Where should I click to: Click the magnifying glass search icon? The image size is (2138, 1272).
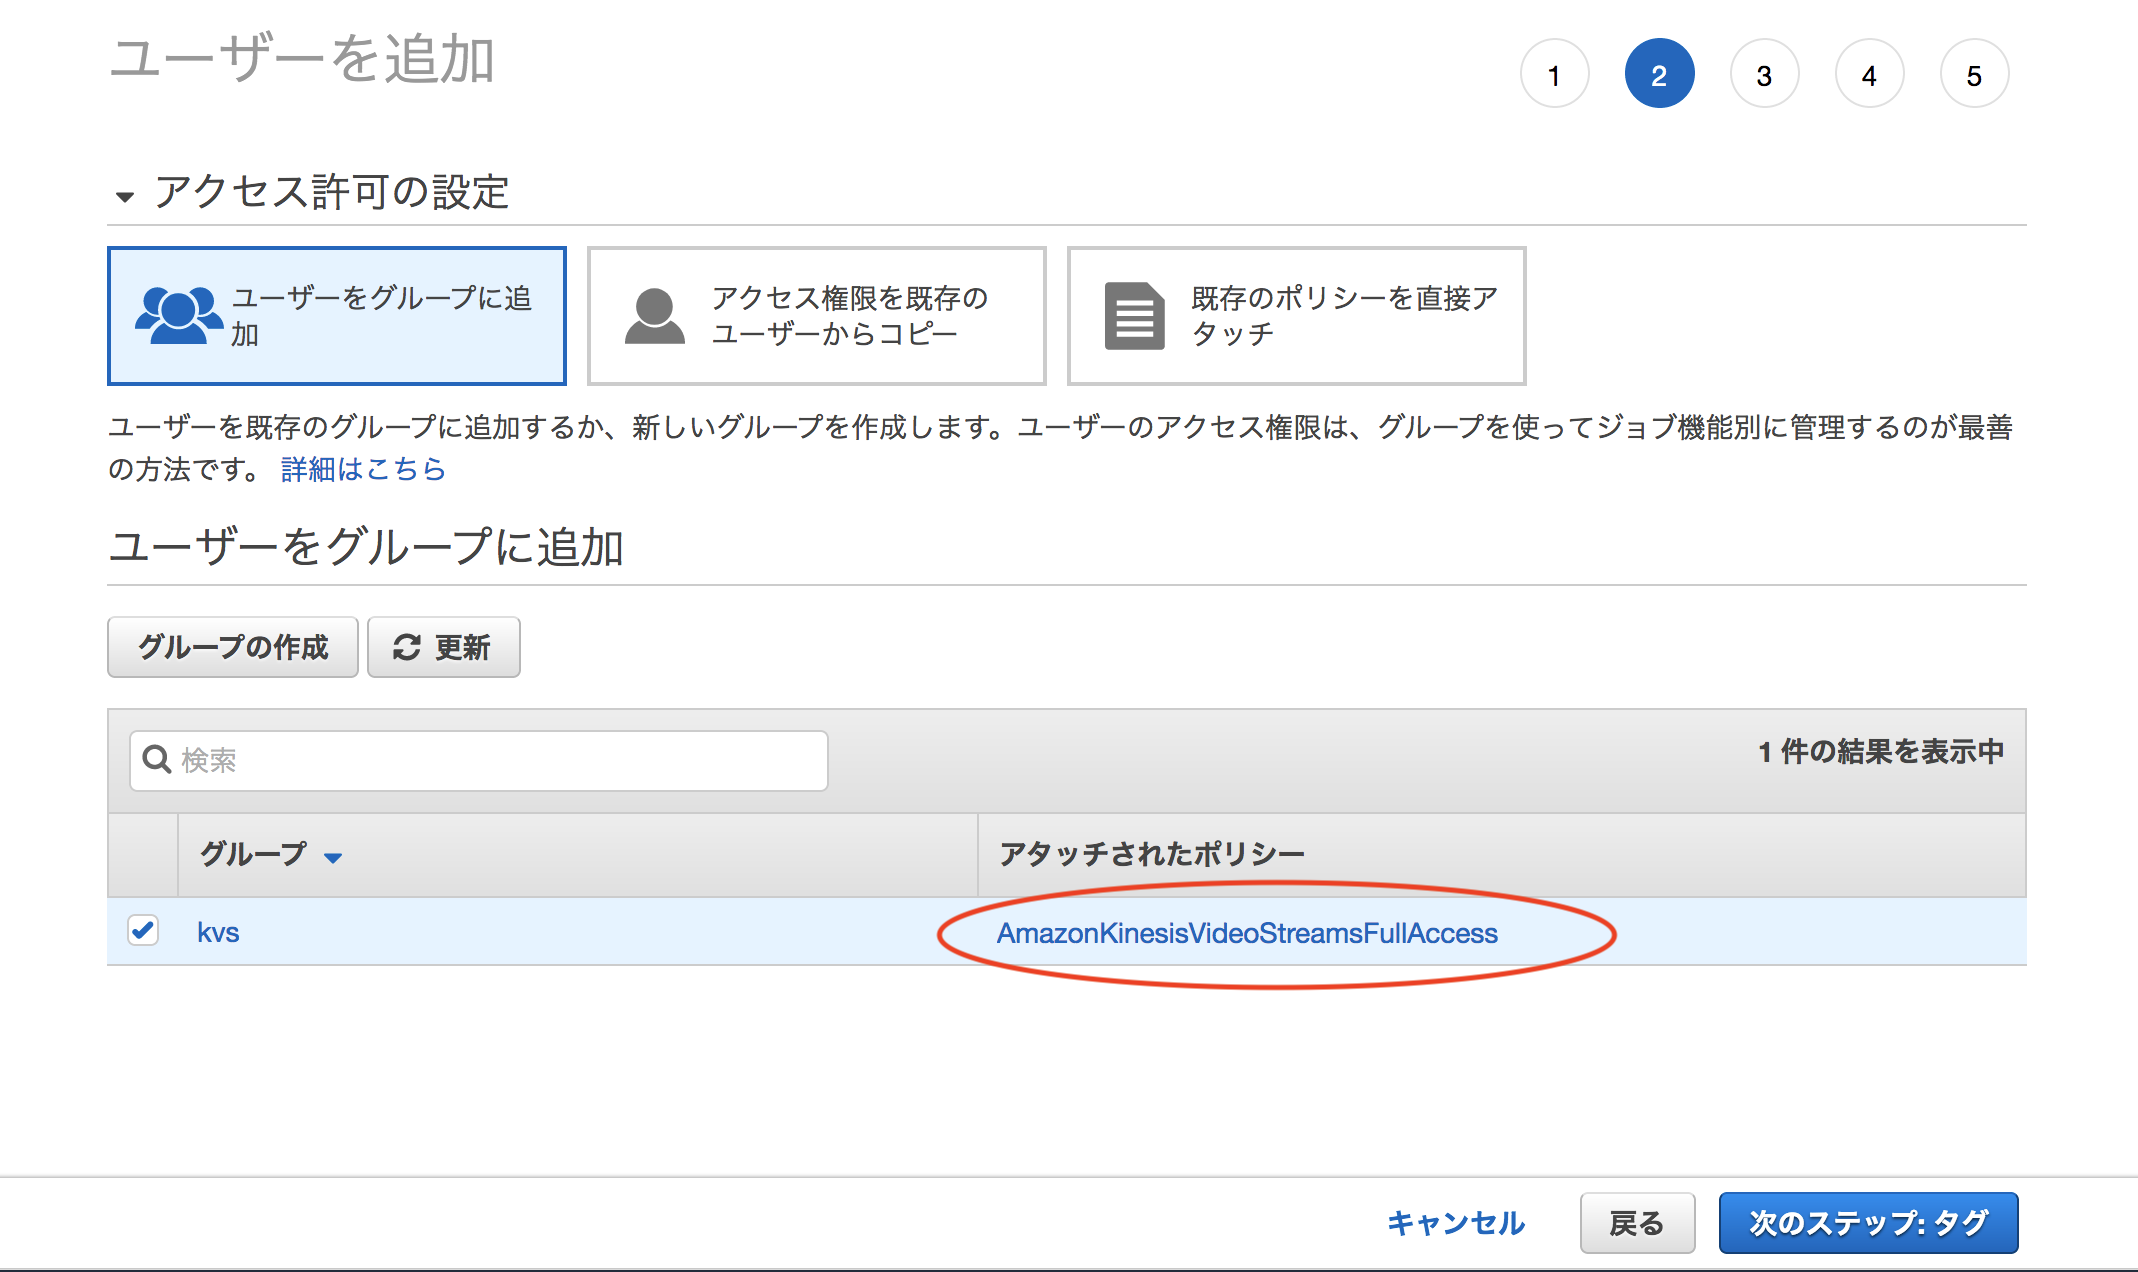click(157, 760)
